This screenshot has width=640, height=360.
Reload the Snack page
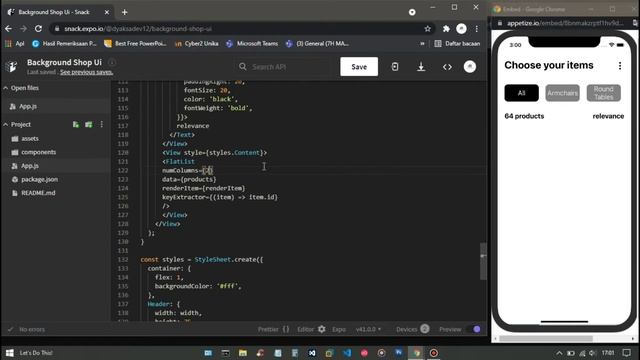tap(38, 29)
